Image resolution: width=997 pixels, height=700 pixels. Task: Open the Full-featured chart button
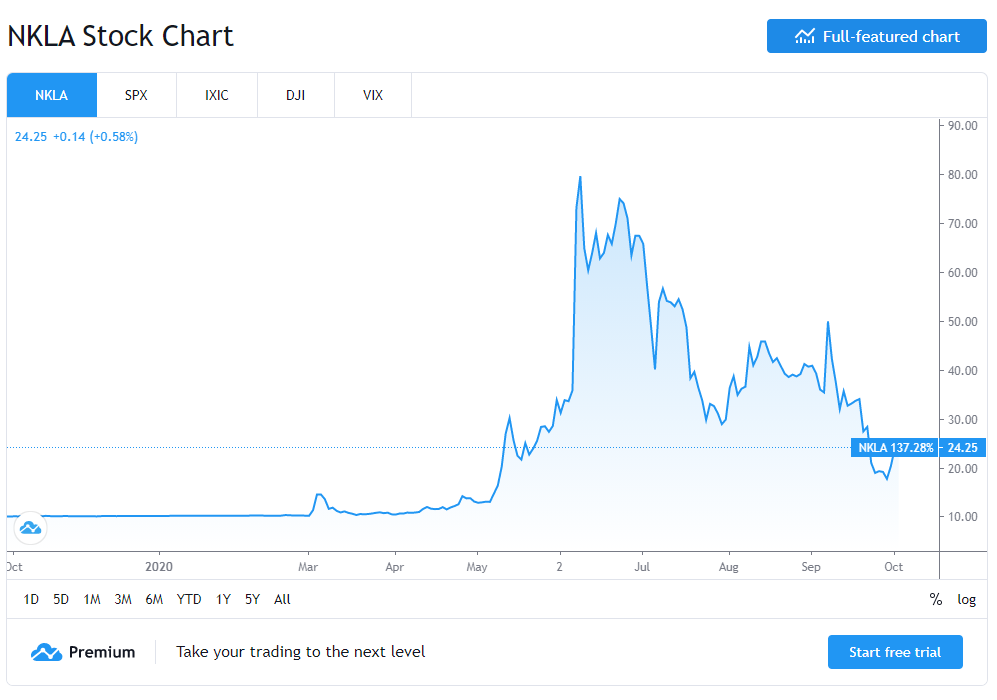pyautogui.click(x=876, y=36)
